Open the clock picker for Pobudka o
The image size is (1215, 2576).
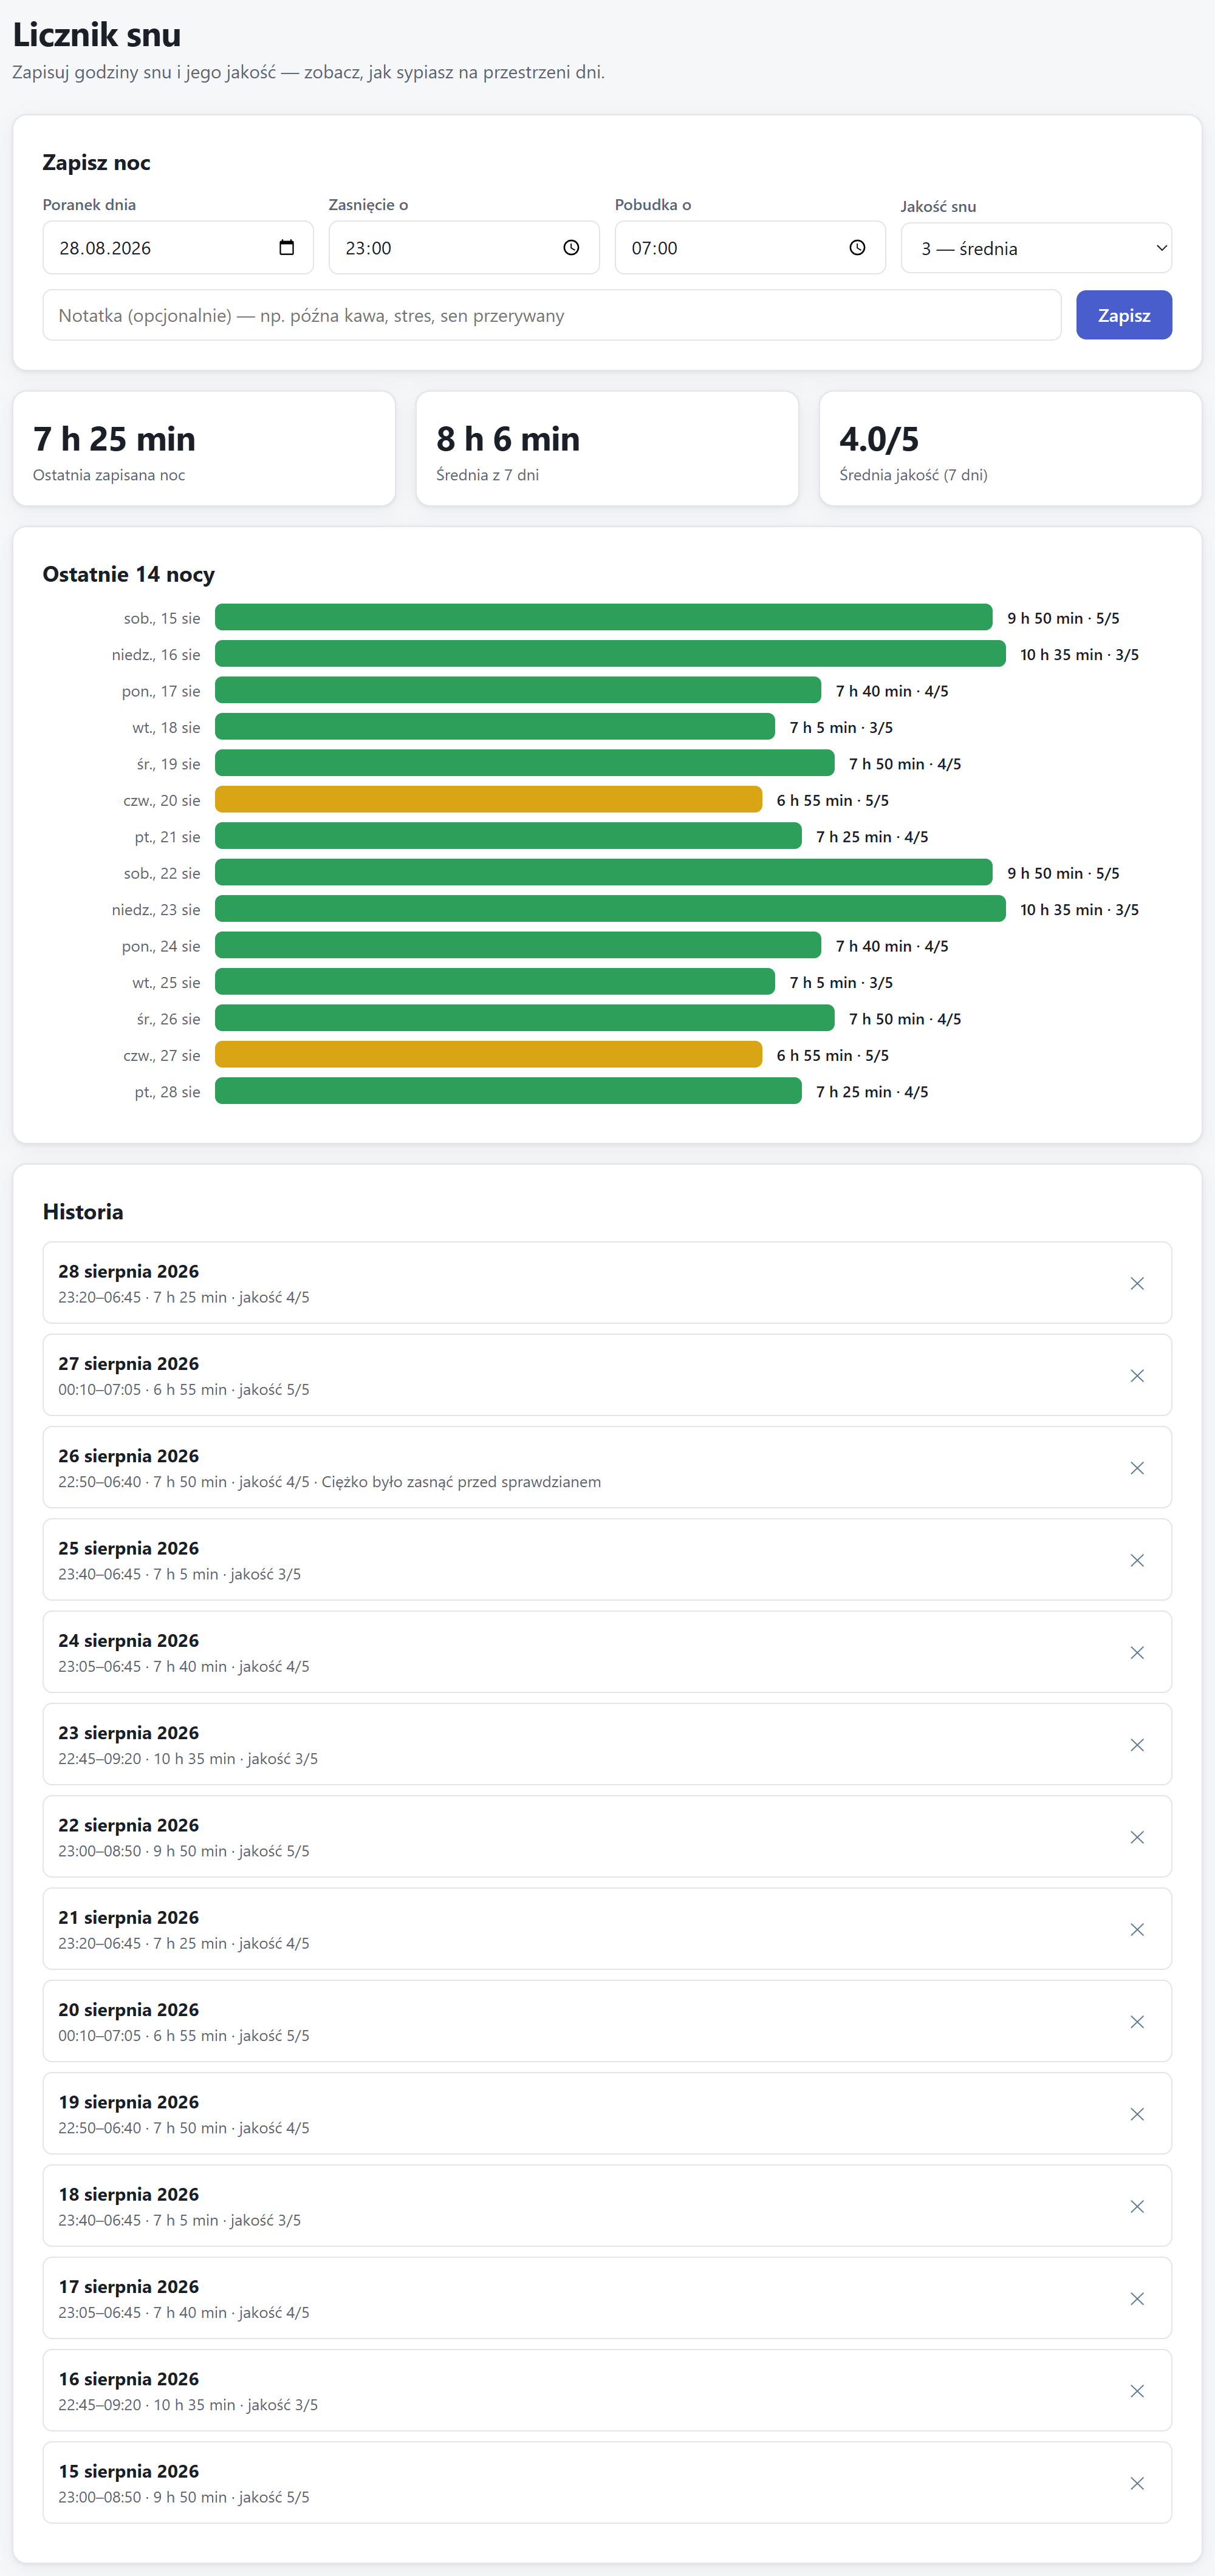pos(857,248)
